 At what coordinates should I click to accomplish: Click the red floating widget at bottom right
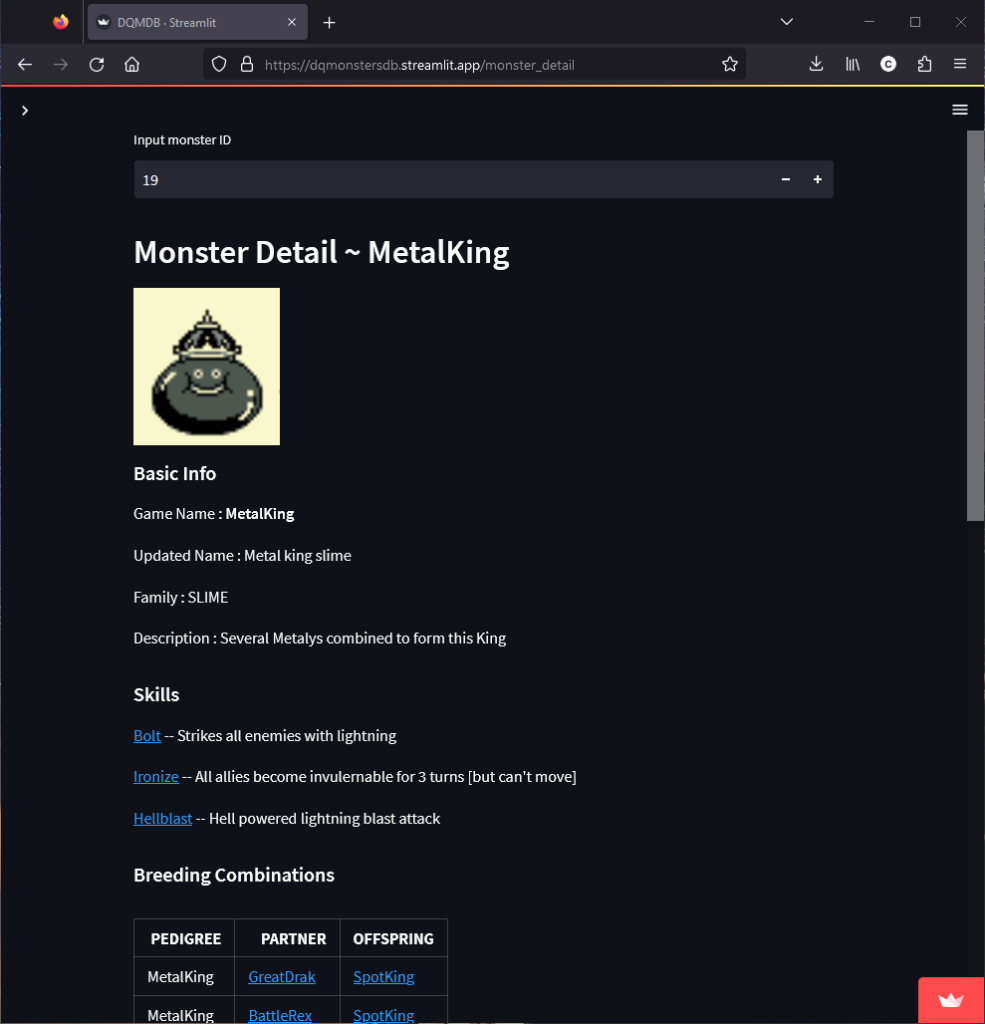949,999
